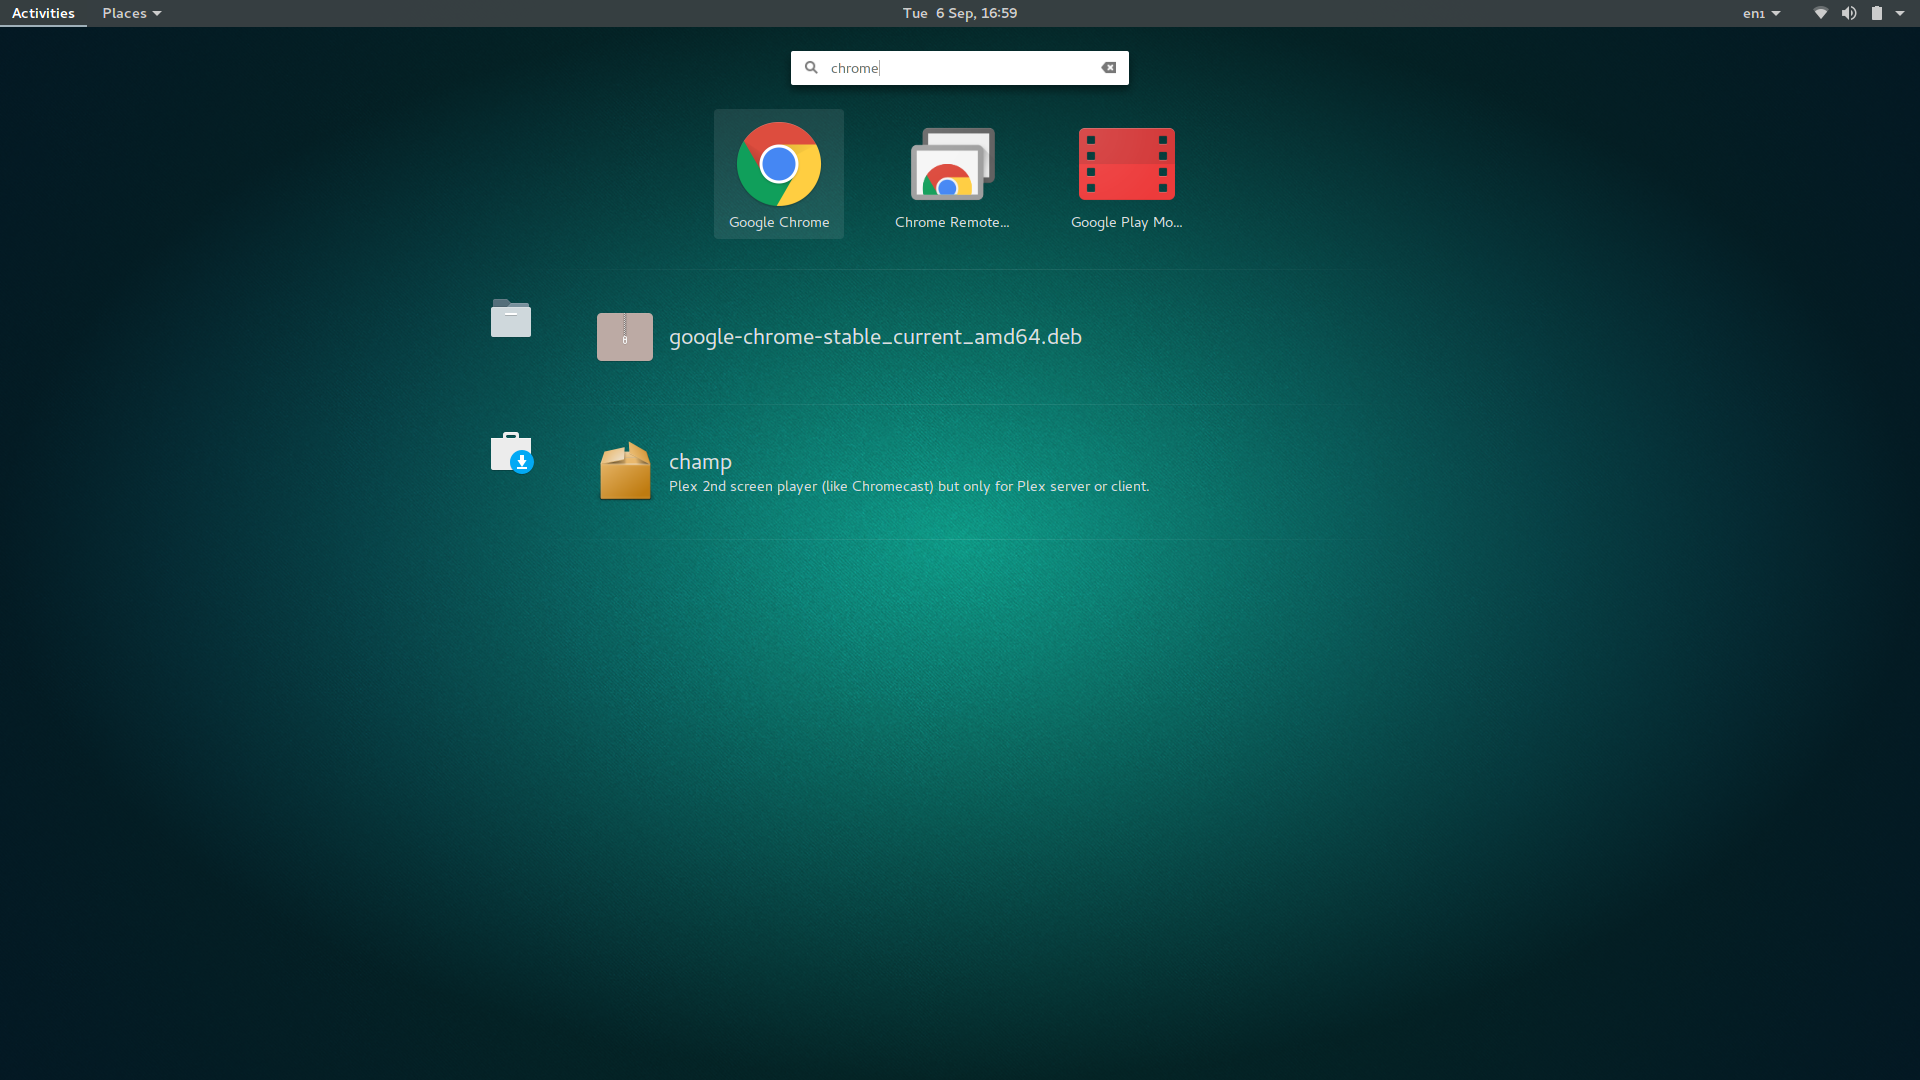Launch the Google Chrome app icon

tap(779, 164)
